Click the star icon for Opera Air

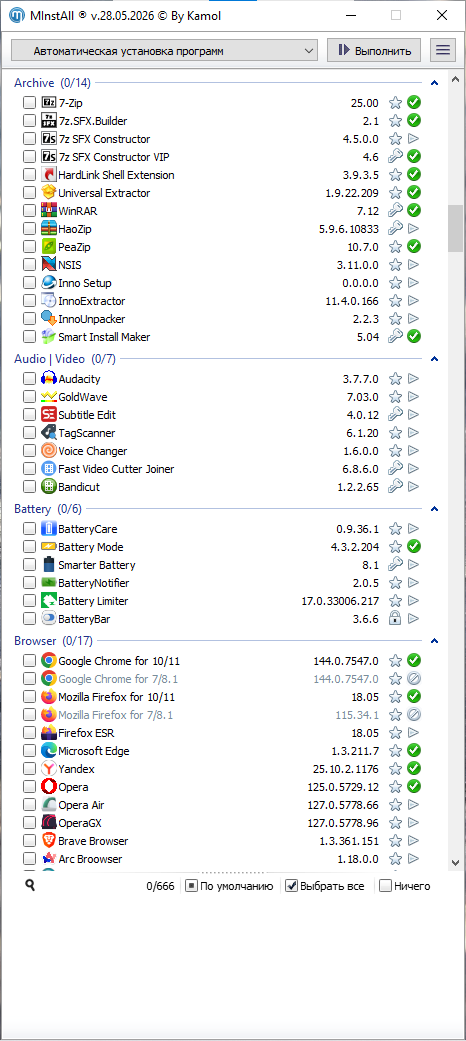point(396,804)
